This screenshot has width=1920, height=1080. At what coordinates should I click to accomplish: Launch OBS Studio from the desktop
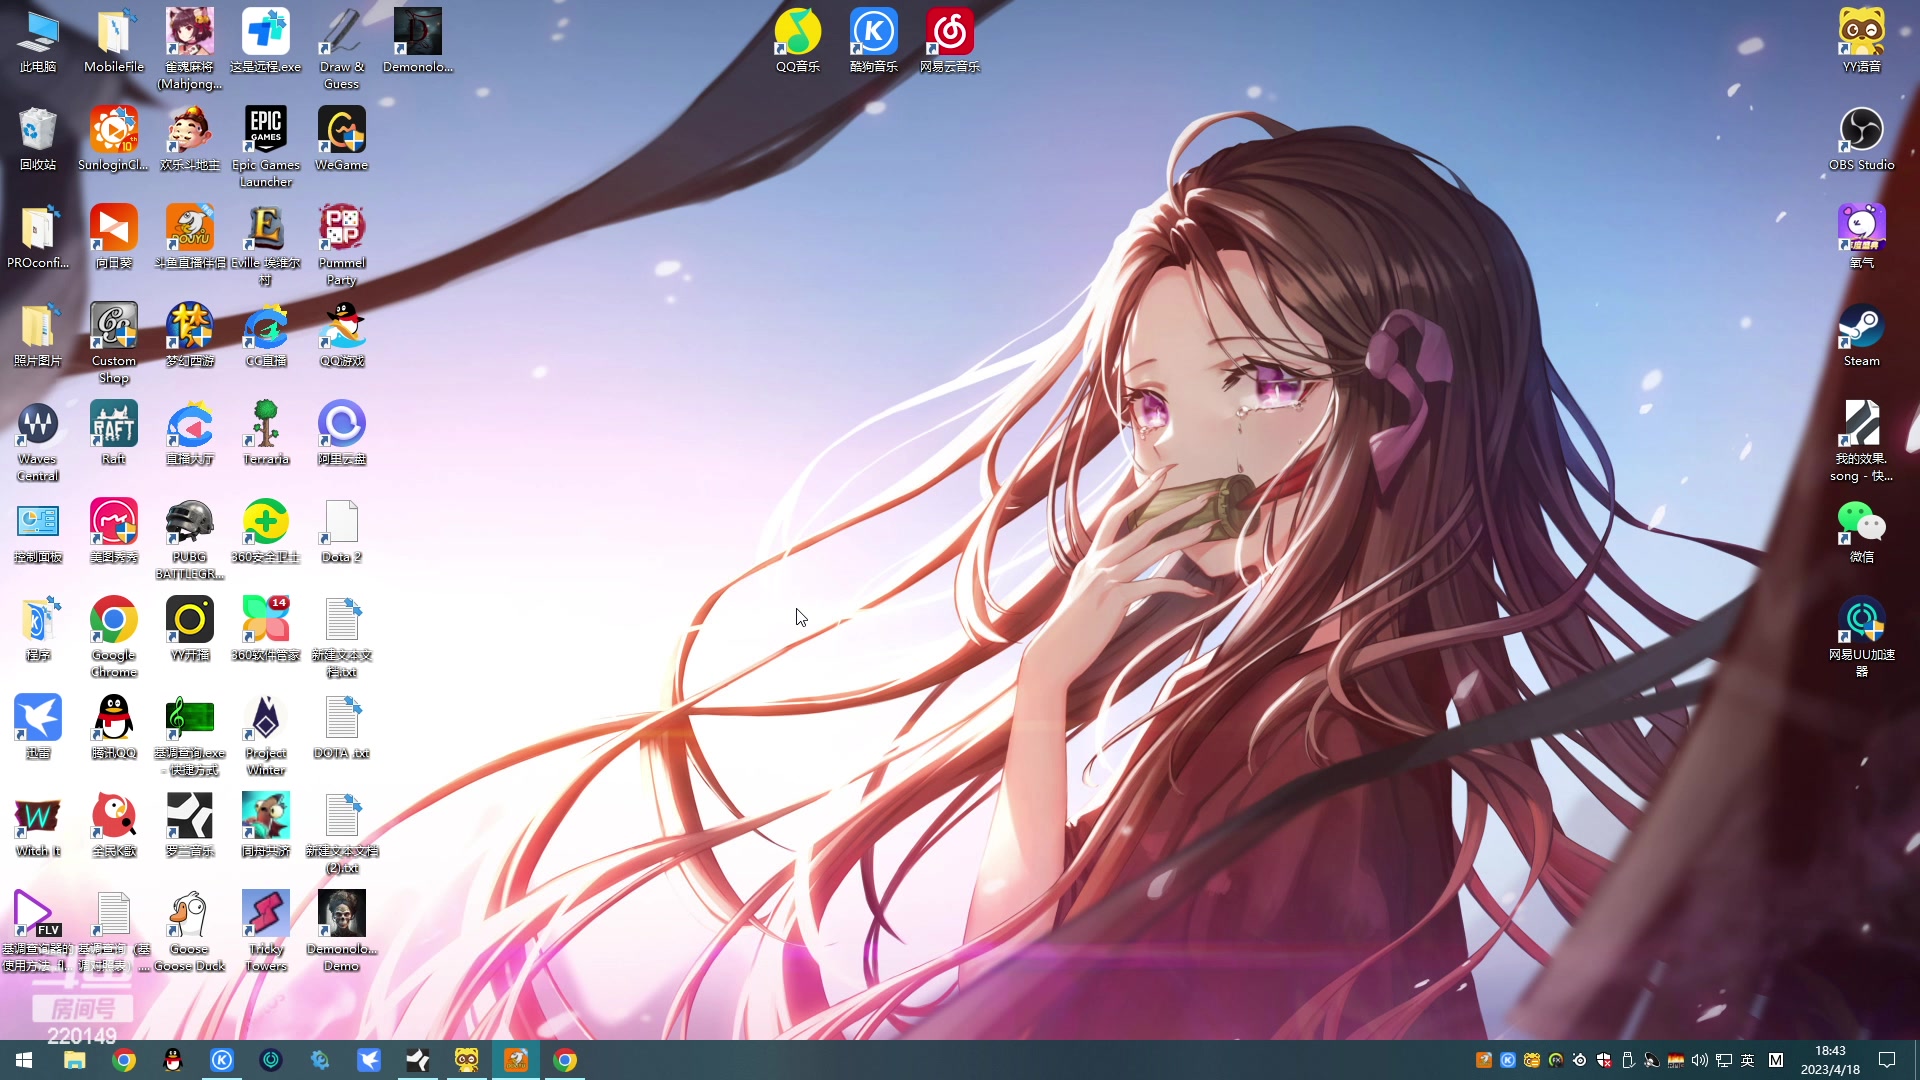[1861, 139]
